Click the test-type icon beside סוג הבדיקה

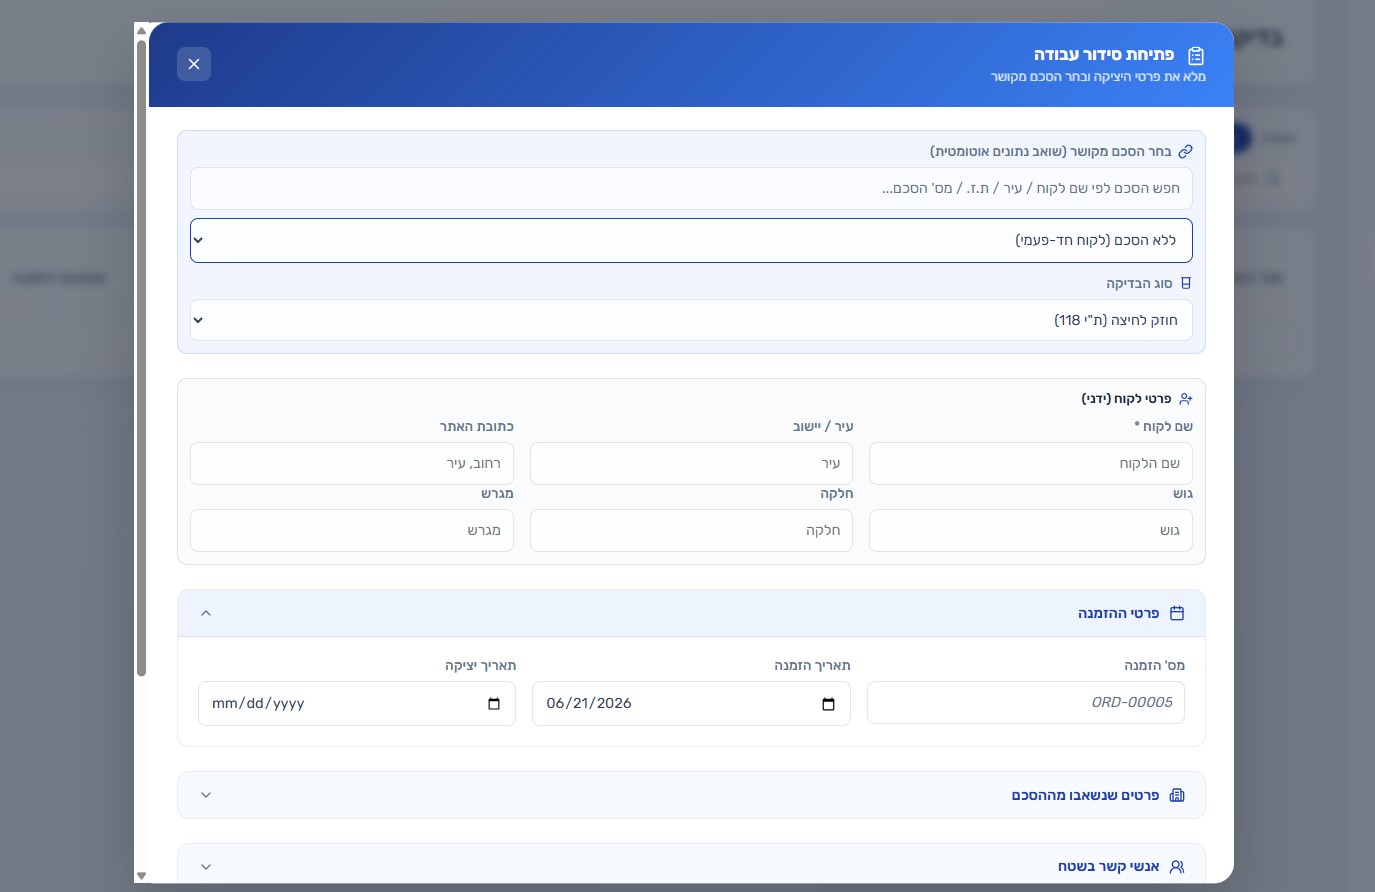[x=1186, y=284]
